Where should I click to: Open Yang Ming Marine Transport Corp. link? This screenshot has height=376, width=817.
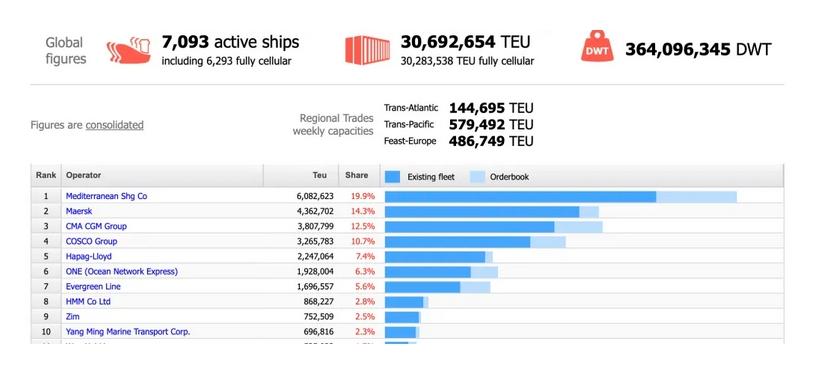tap(128, 332)
